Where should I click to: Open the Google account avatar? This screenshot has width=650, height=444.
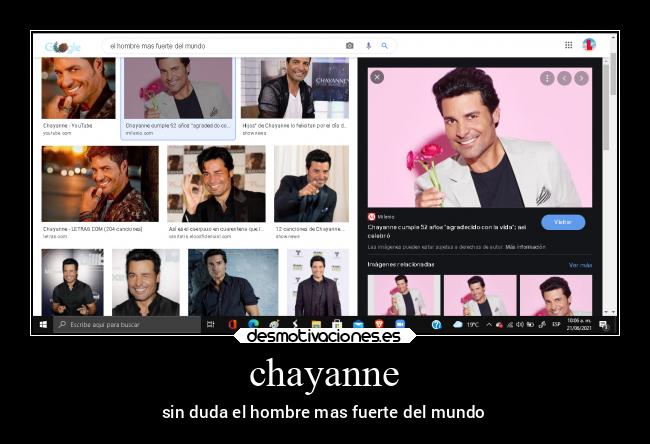(589, 45)
